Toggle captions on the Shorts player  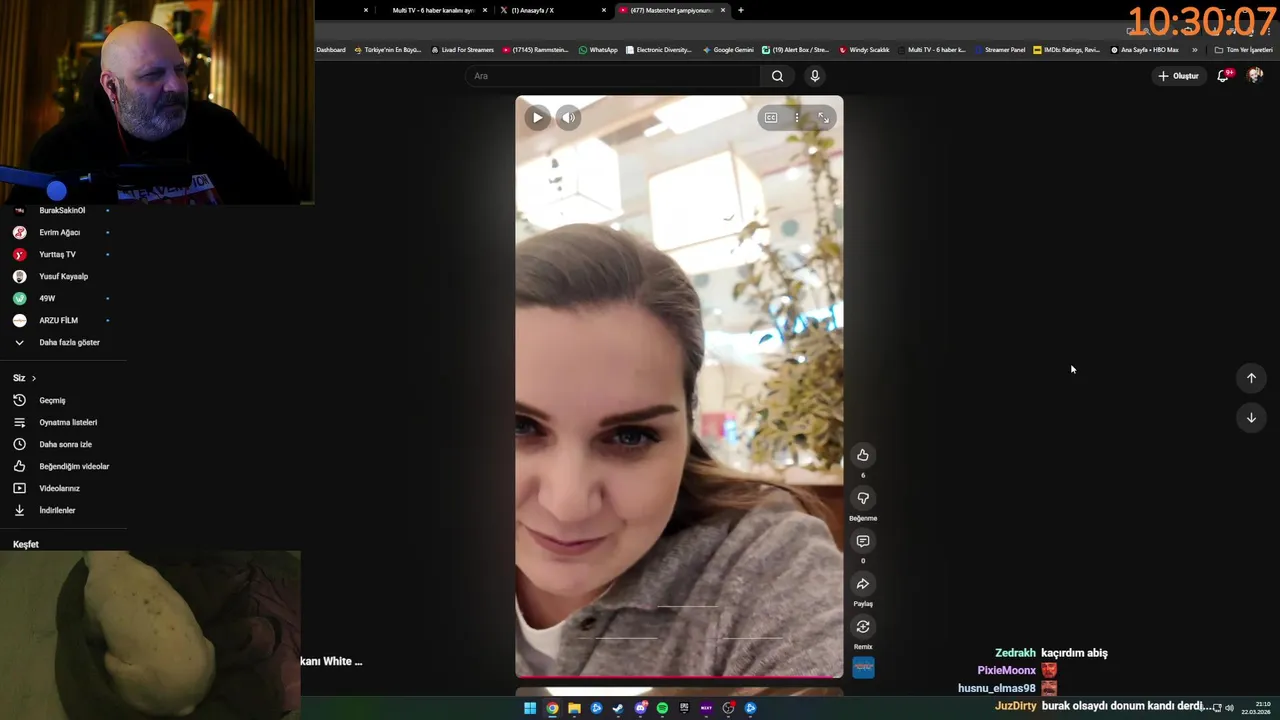click(771, 118)
